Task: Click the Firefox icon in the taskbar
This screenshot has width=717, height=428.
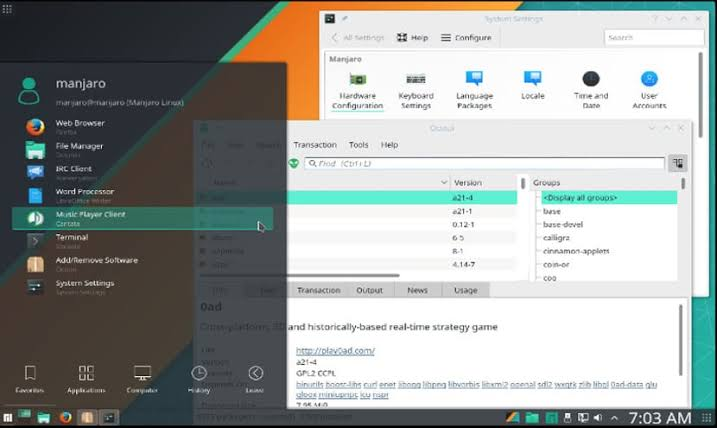Action: pos(65,417)
